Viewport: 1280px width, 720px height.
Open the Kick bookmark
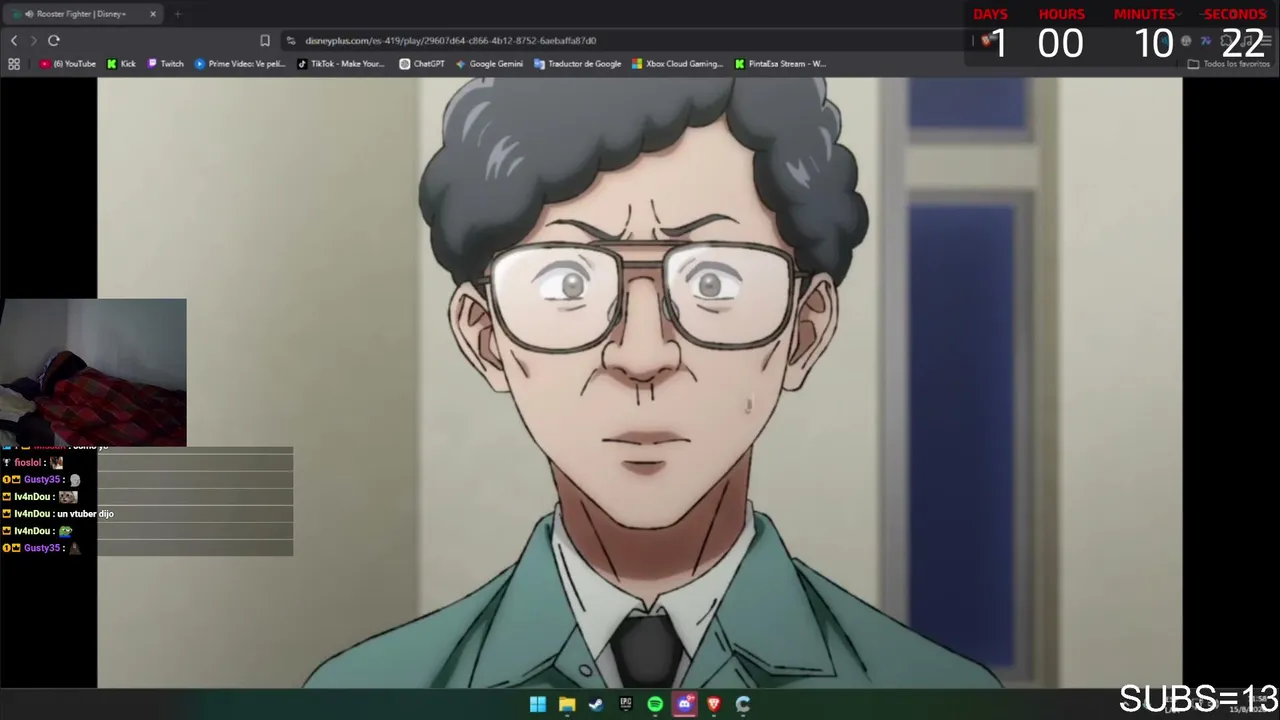121,64
